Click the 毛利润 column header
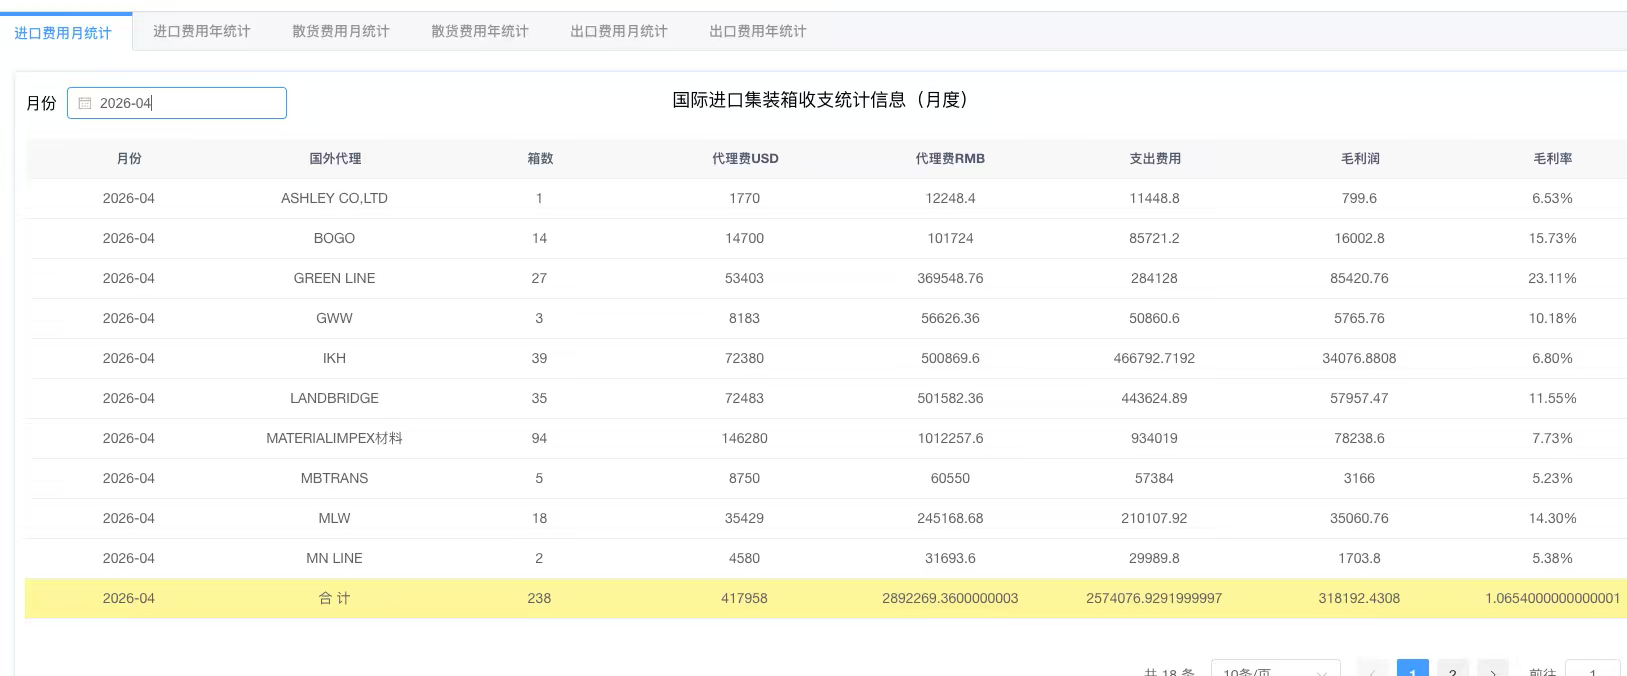This screenshot has width=1627, height=676. 1360,159
